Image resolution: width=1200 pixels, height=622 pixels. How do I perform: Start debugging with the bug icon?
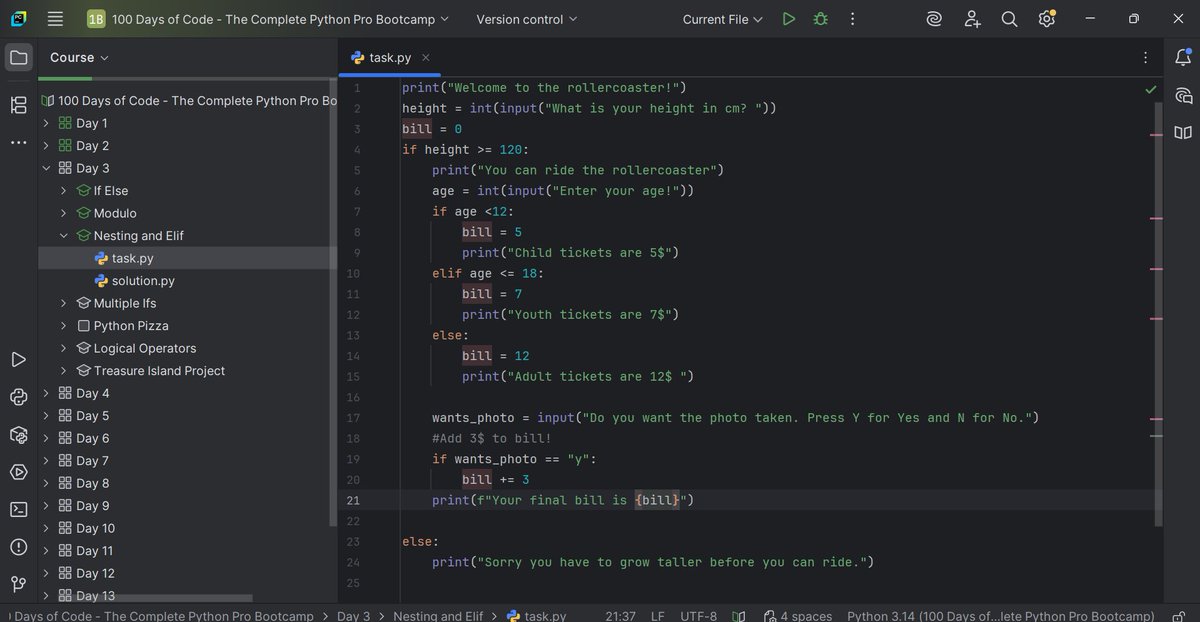tap(821, 19)
